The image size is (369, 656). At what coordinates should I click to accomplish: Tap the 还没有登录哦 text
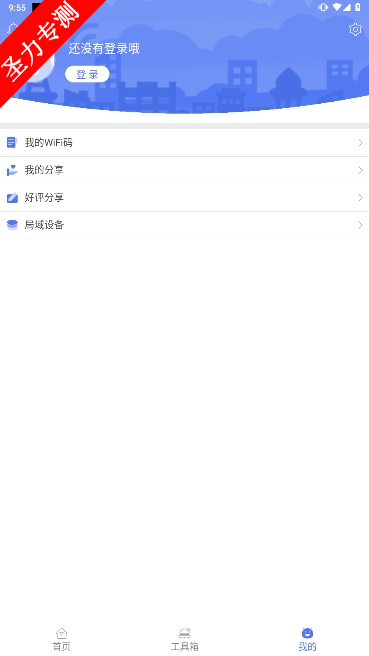[x=104, y=49]
